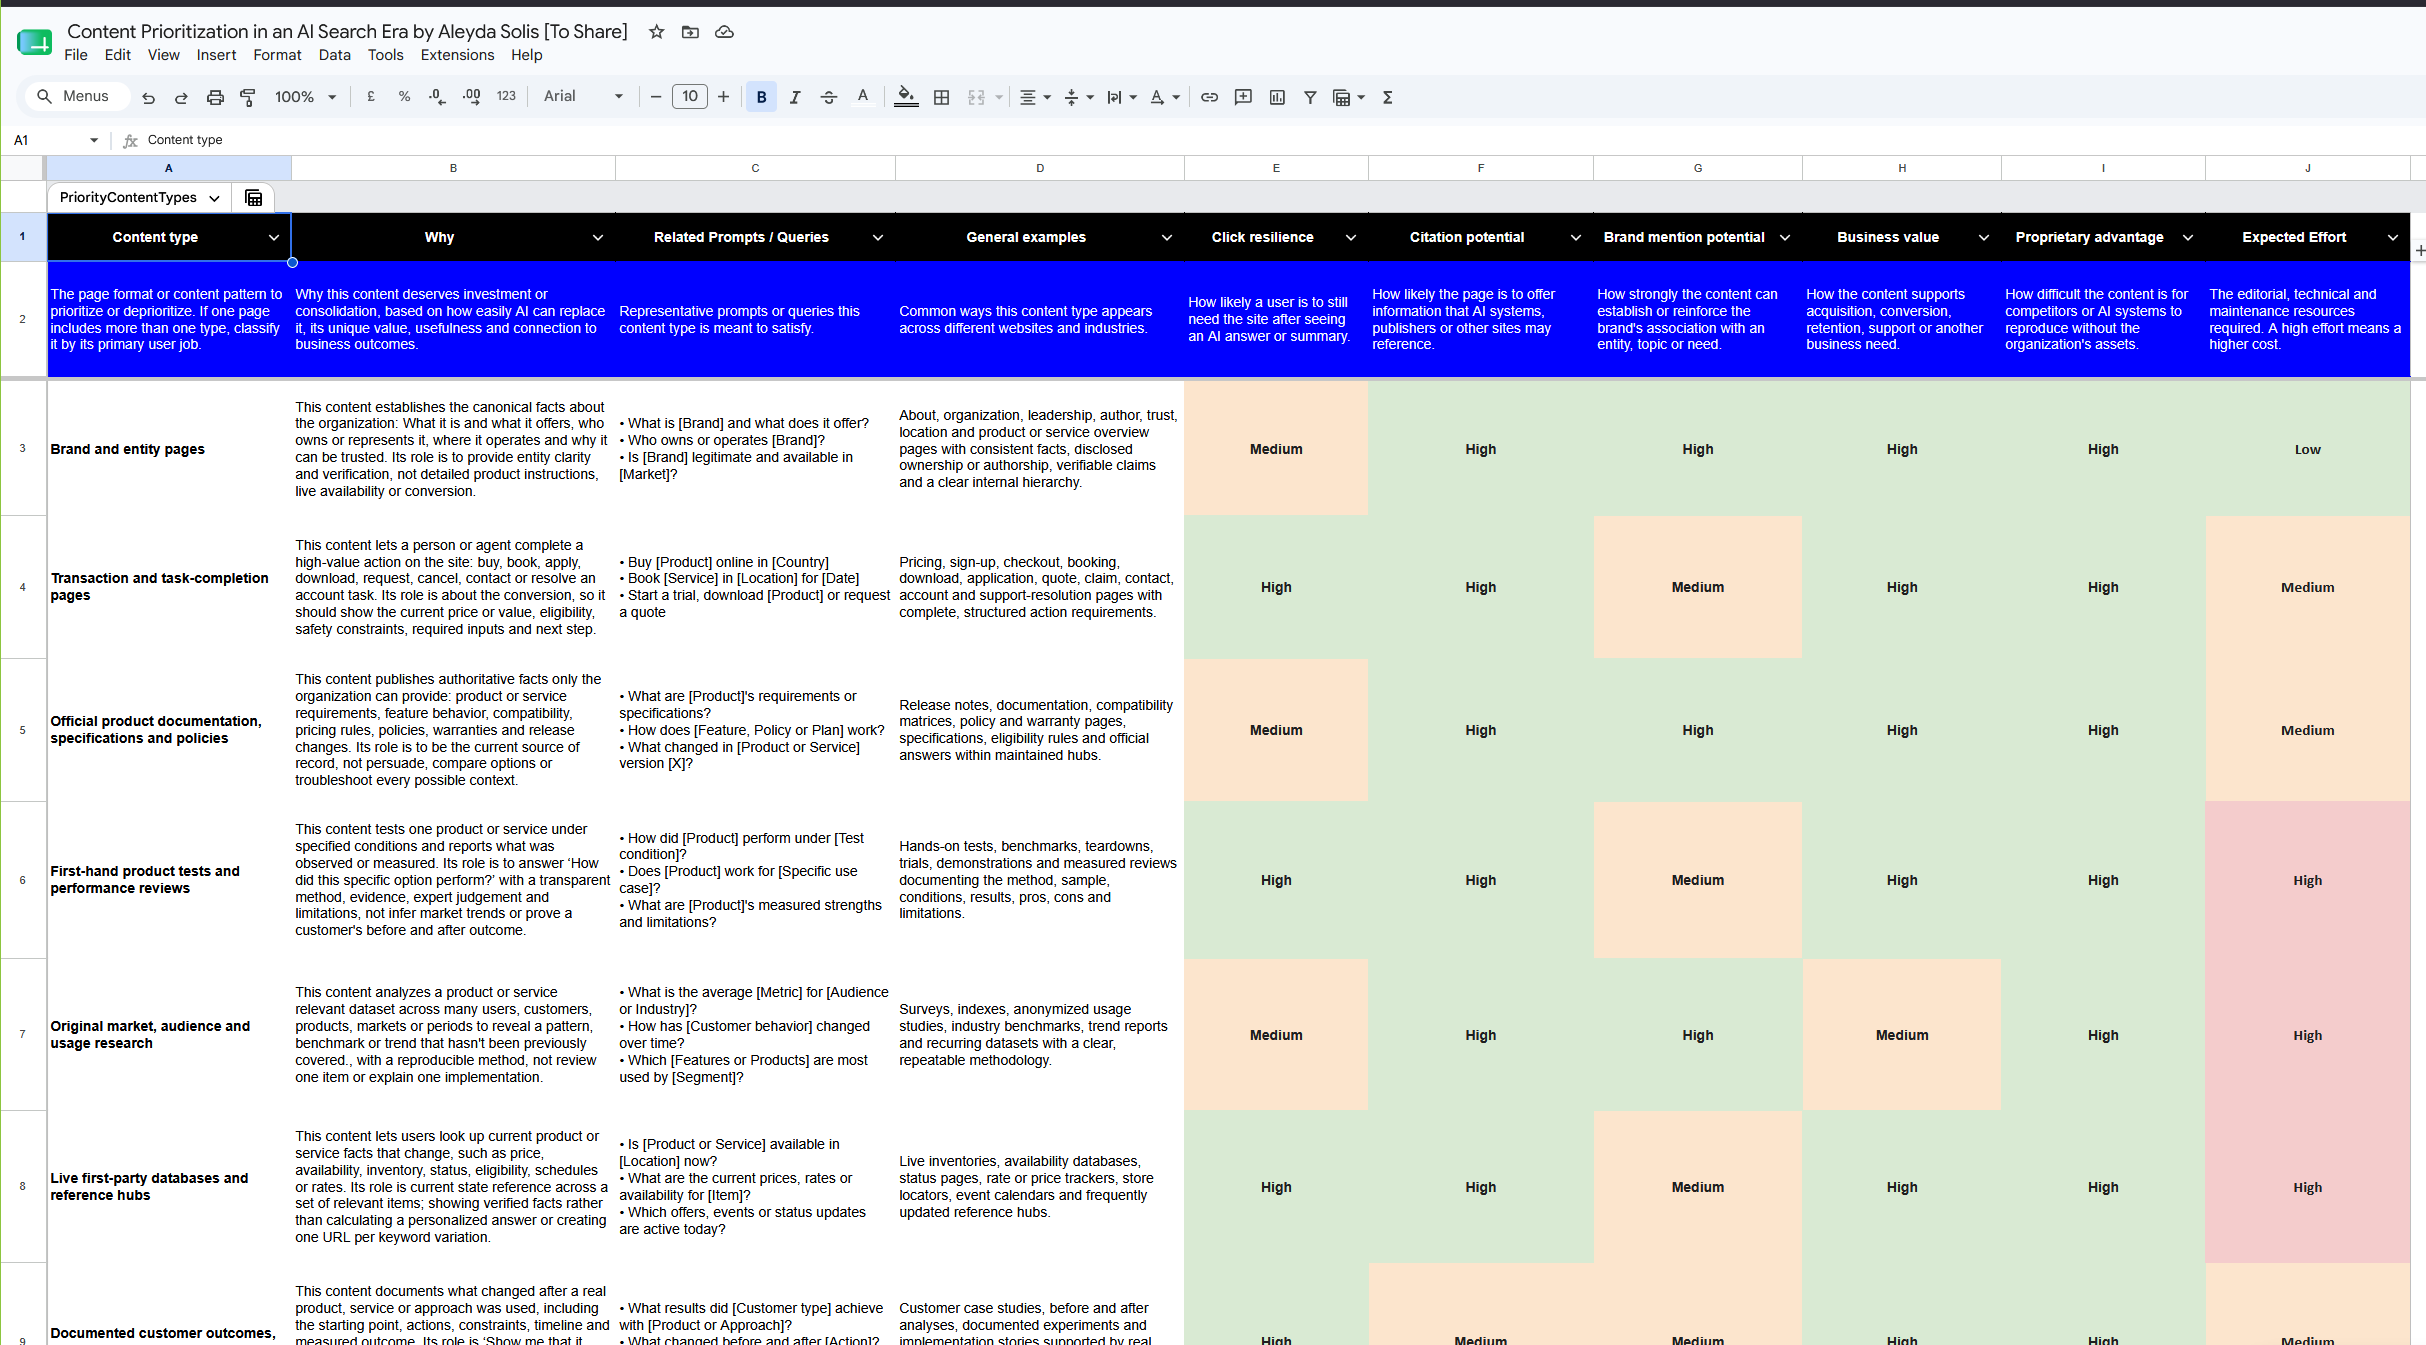The image size is (2426, 1345).
Task: Toggle bold formatting button
Action: click(x=762, y=97)
